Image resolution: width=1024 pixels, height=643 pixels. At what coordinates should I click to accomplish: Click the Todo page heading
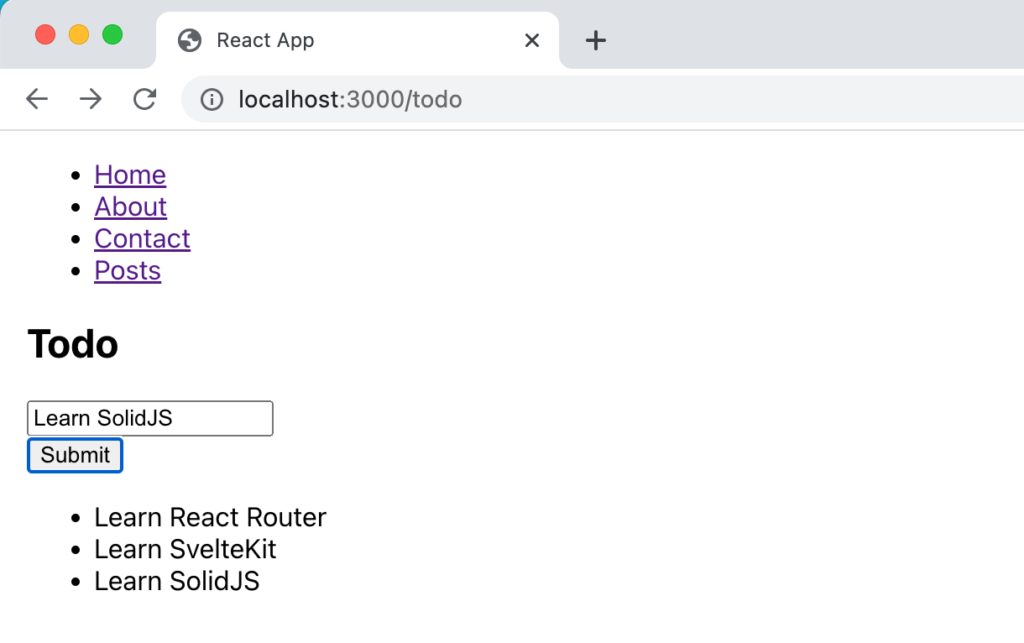click(72, 344)
